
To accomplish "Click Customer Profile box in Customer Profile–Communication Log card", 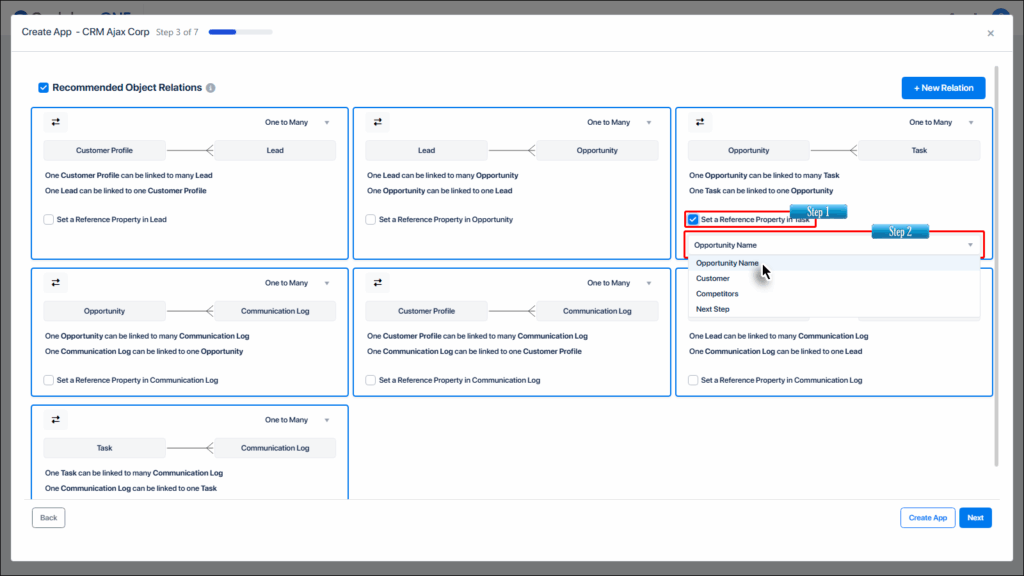I will click(x=426, y=311).
